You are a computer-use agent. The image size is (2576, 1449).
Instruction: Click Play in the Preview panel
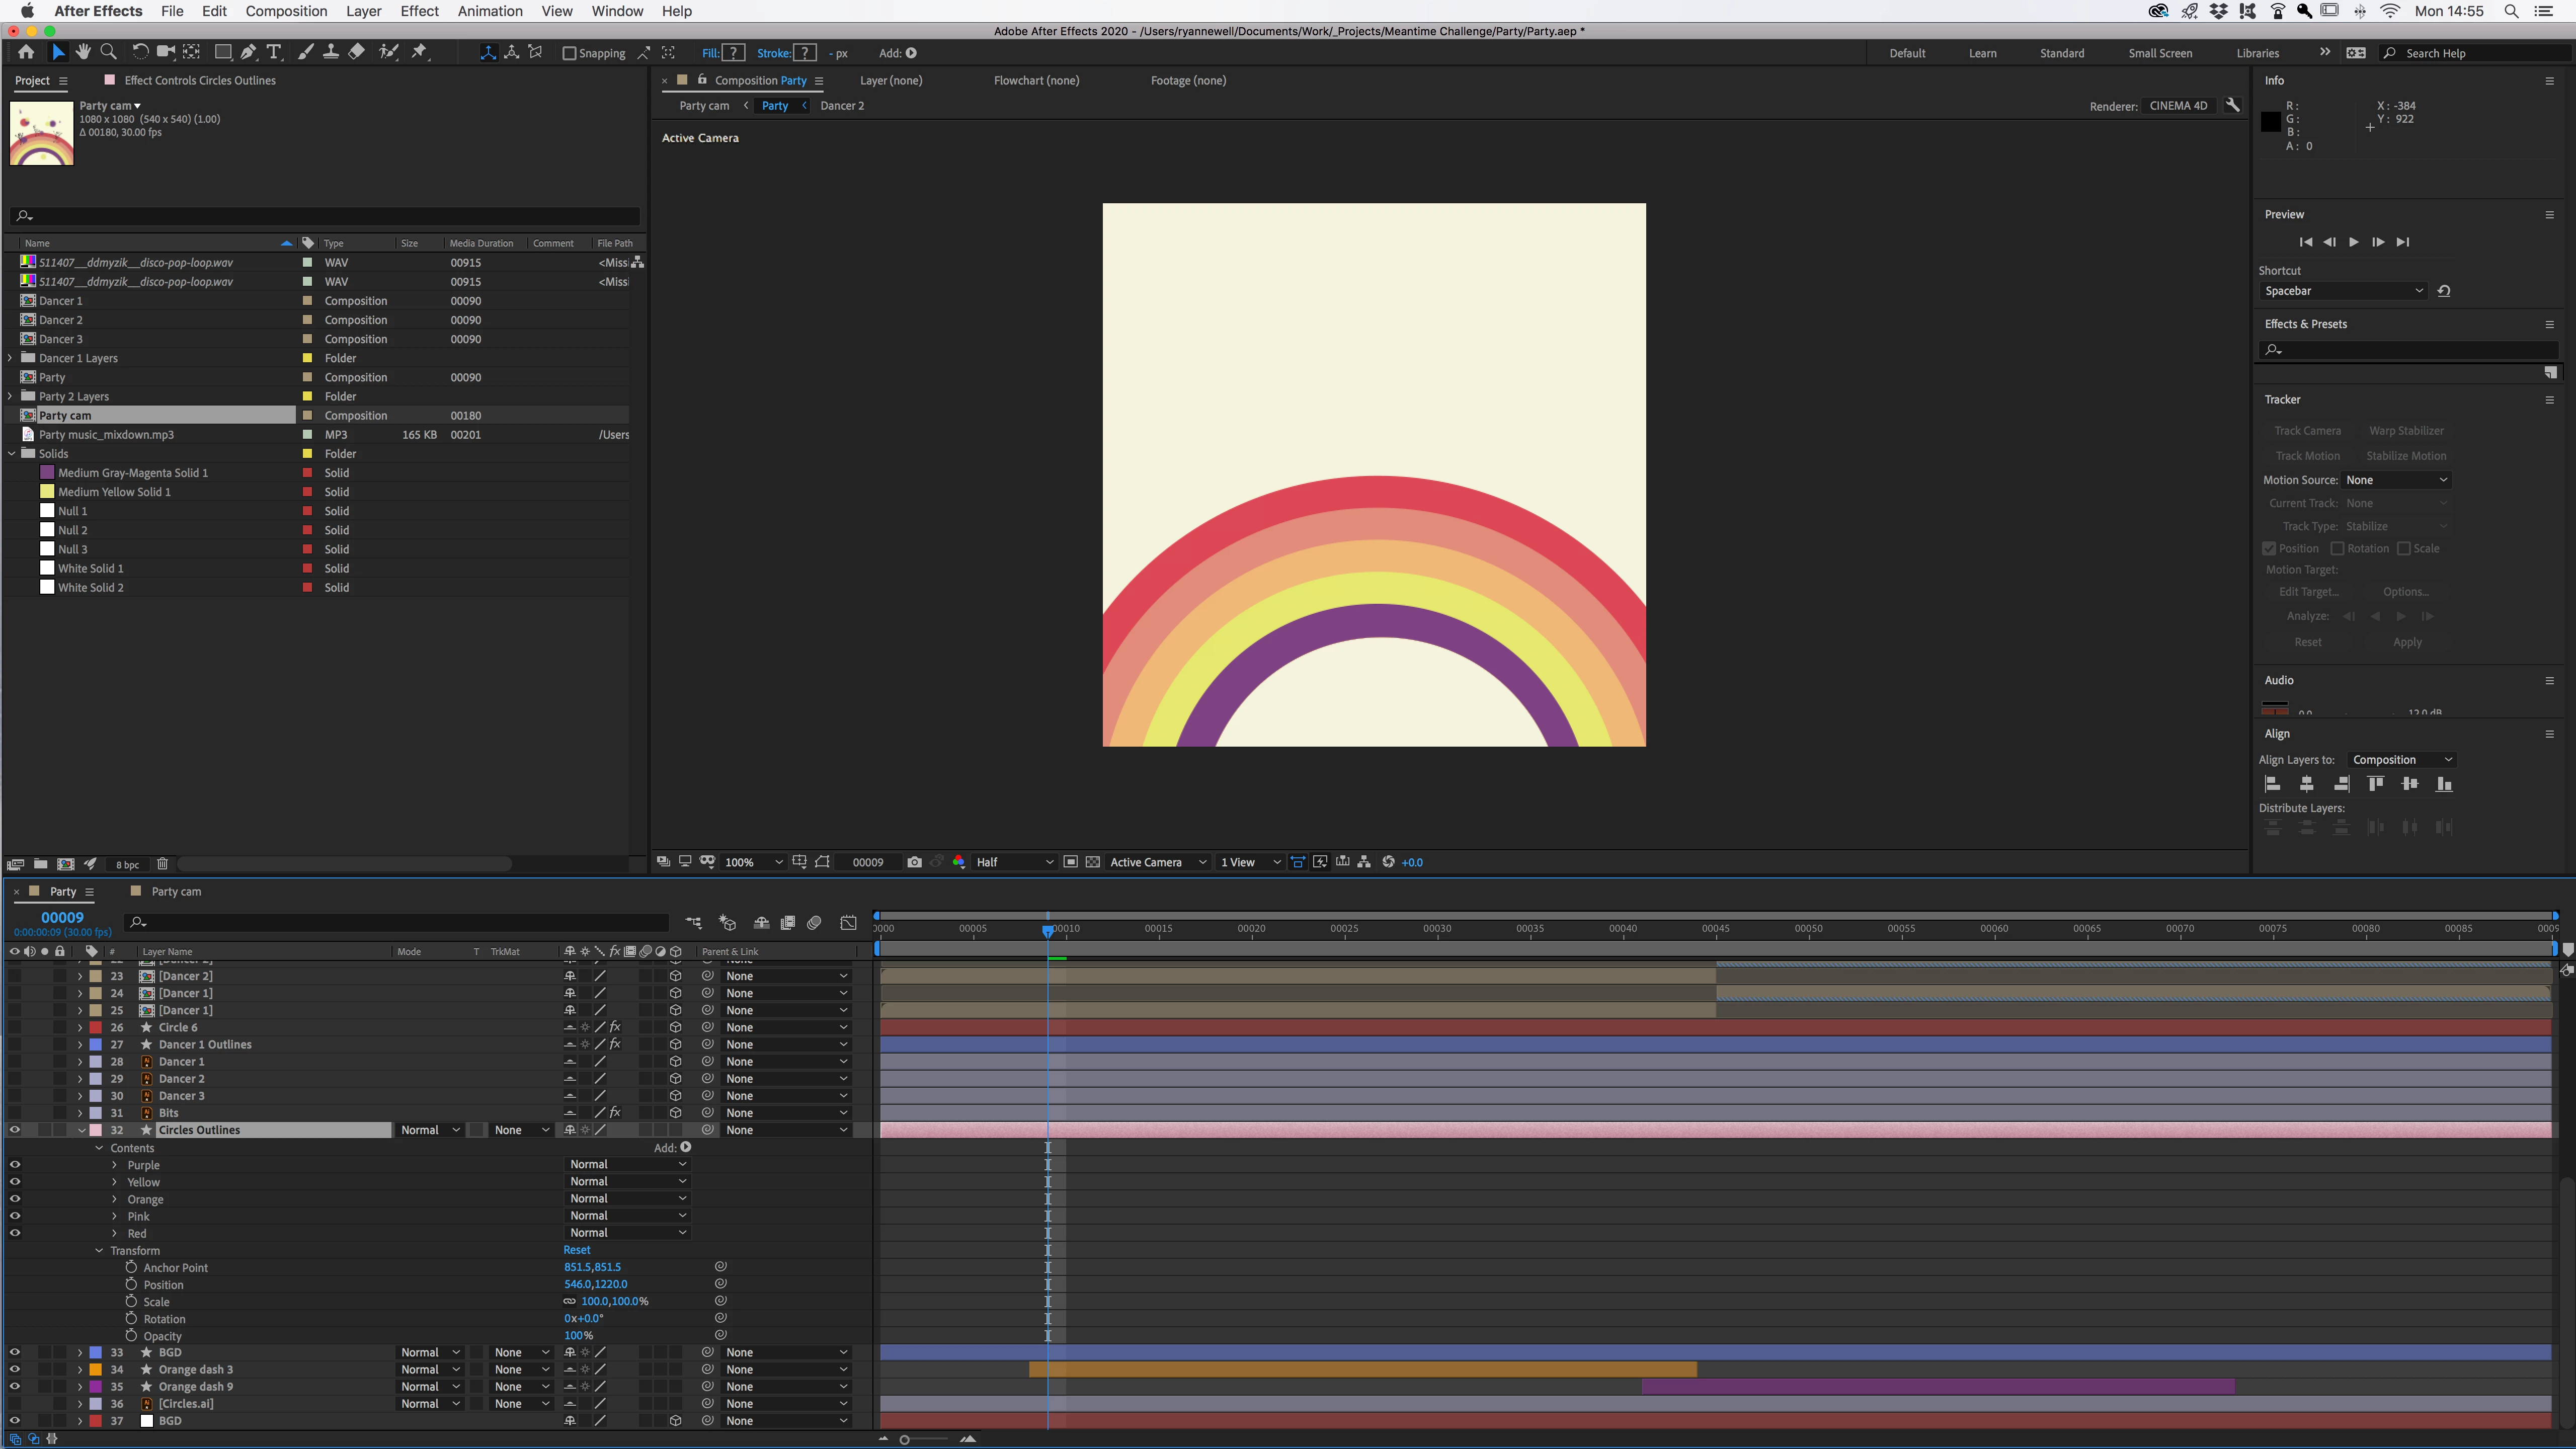click(2353, 242)
